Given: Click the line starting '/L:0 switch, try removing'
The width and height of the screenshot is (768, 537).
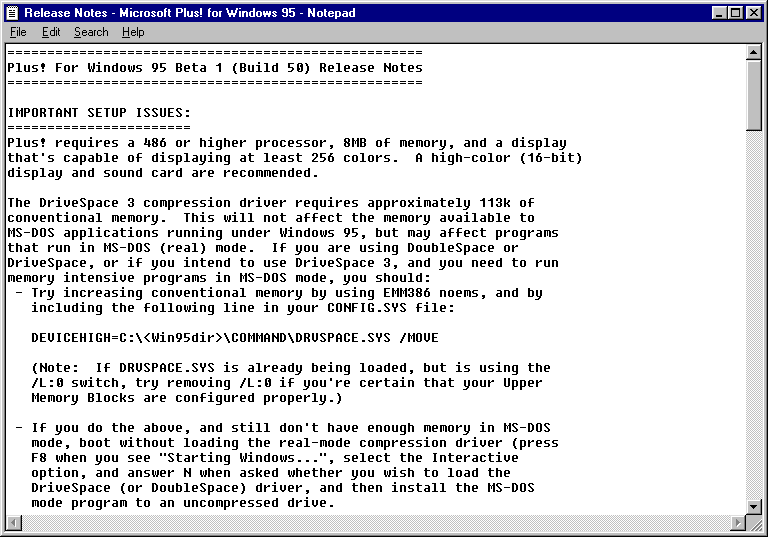Looking at the screenshot, I should [287, 383].
